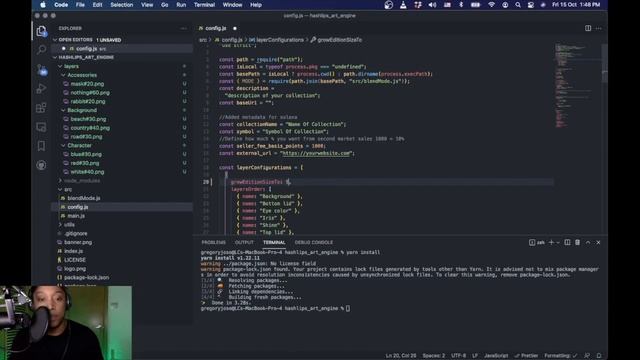Image resolution: width=640 pixels, height=360 pixels.
Task: Click Spaces: 2 indentation setting
Action: coord(433,356)
